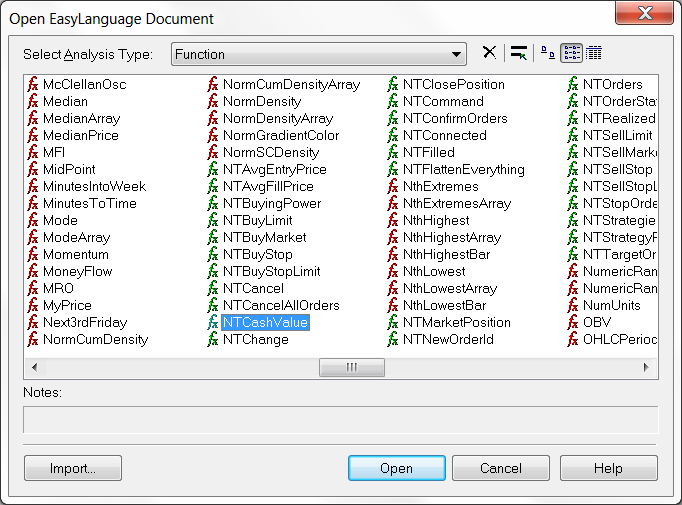
Task: Click the delete X toolbar icon
Action: coord(489,53)
